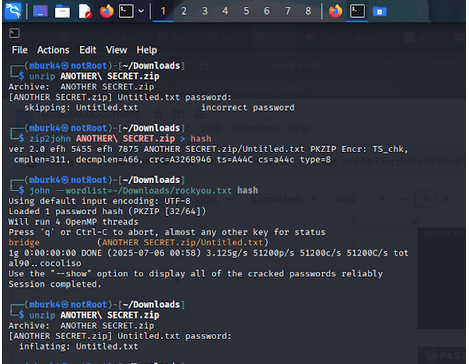Open the text editor launcher icon
Screen dimensions: 469x364
coord(85,11)
